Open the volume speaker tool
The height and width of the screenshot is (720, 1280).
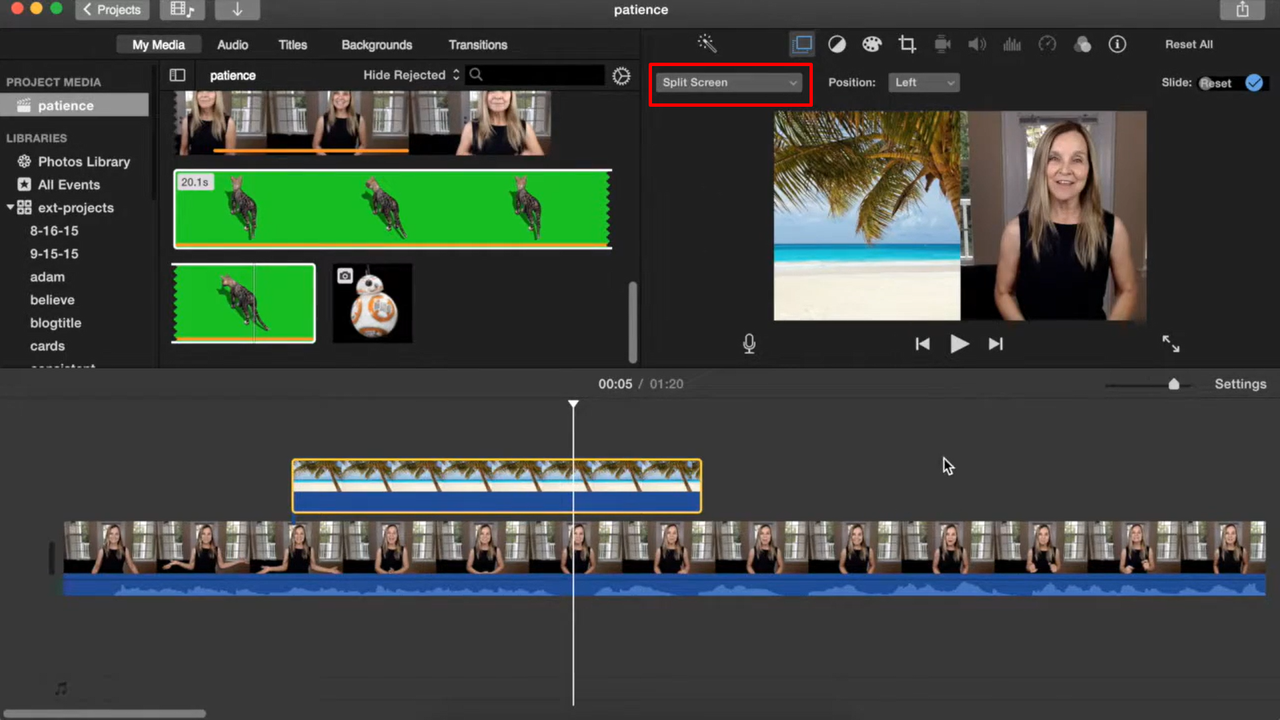click(977, 44)
